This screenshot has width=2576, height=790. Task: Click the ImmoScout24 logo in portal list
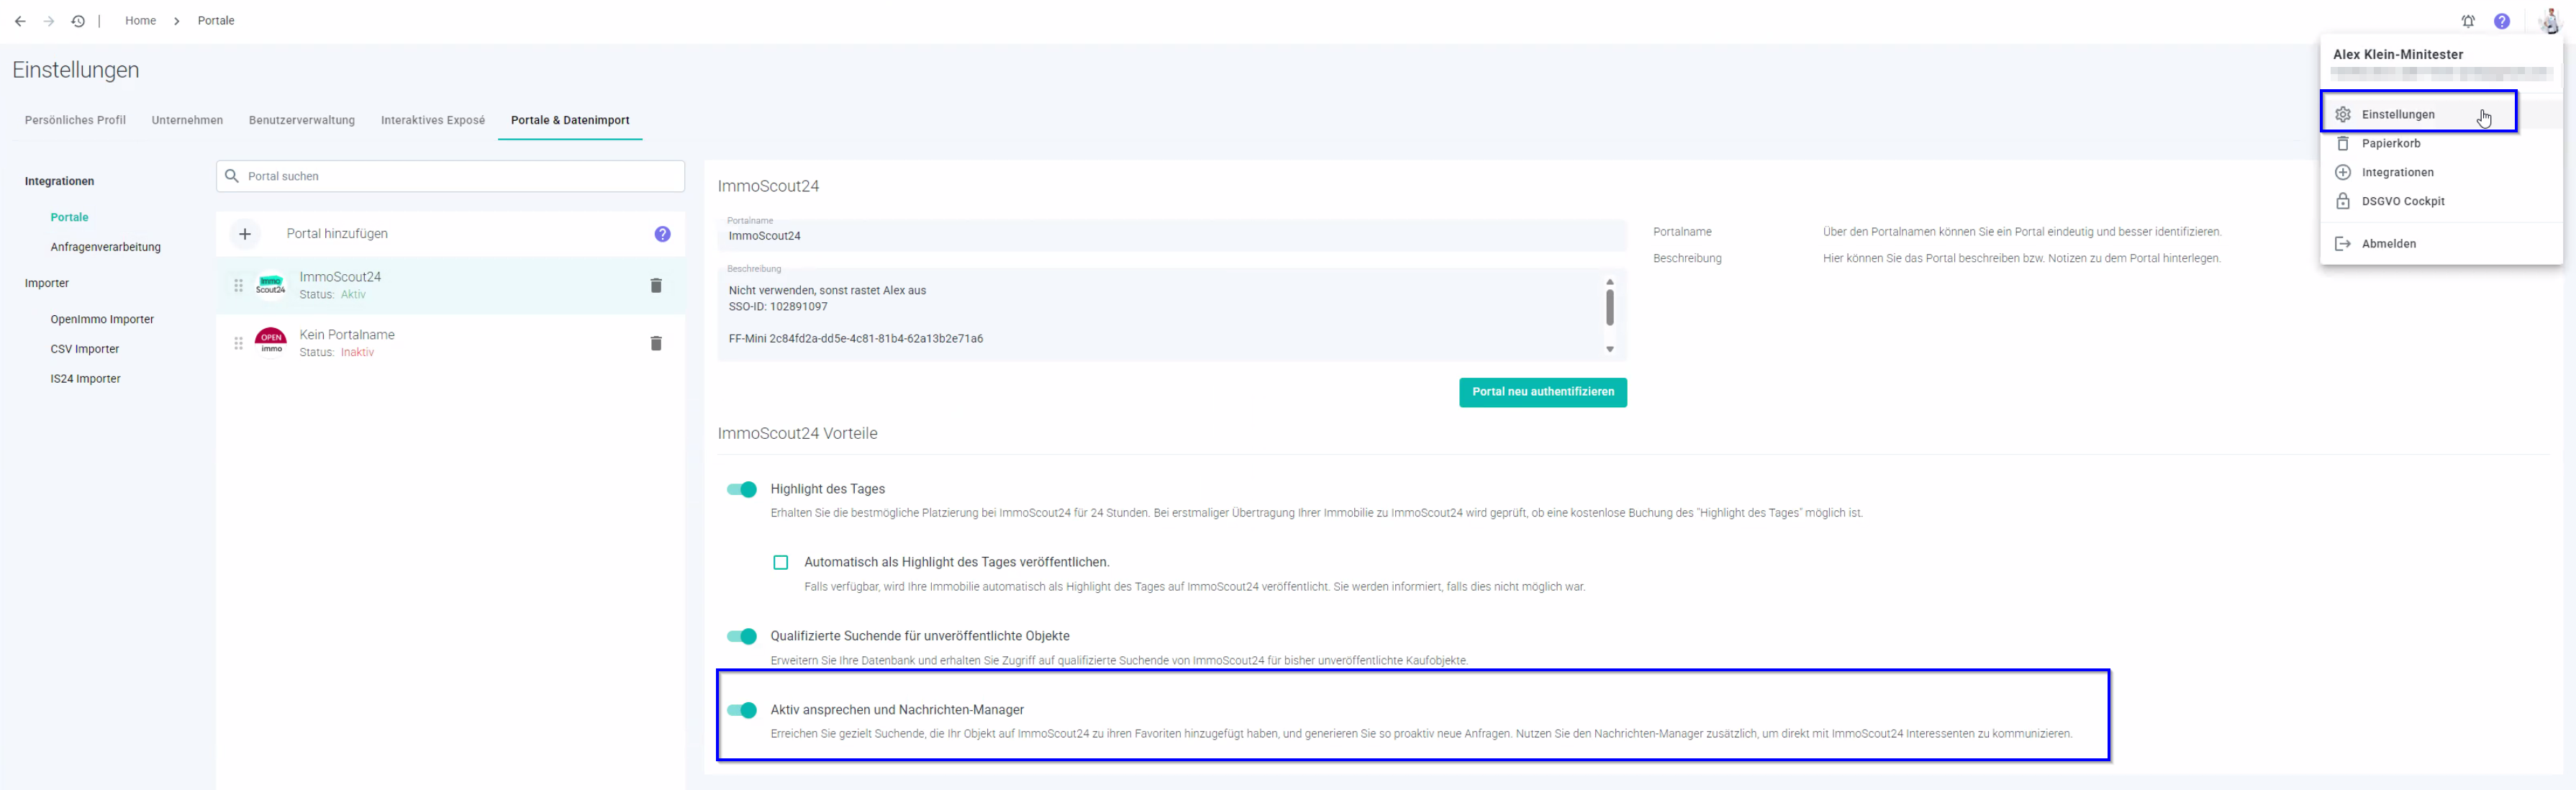click(x=271, y=286)
